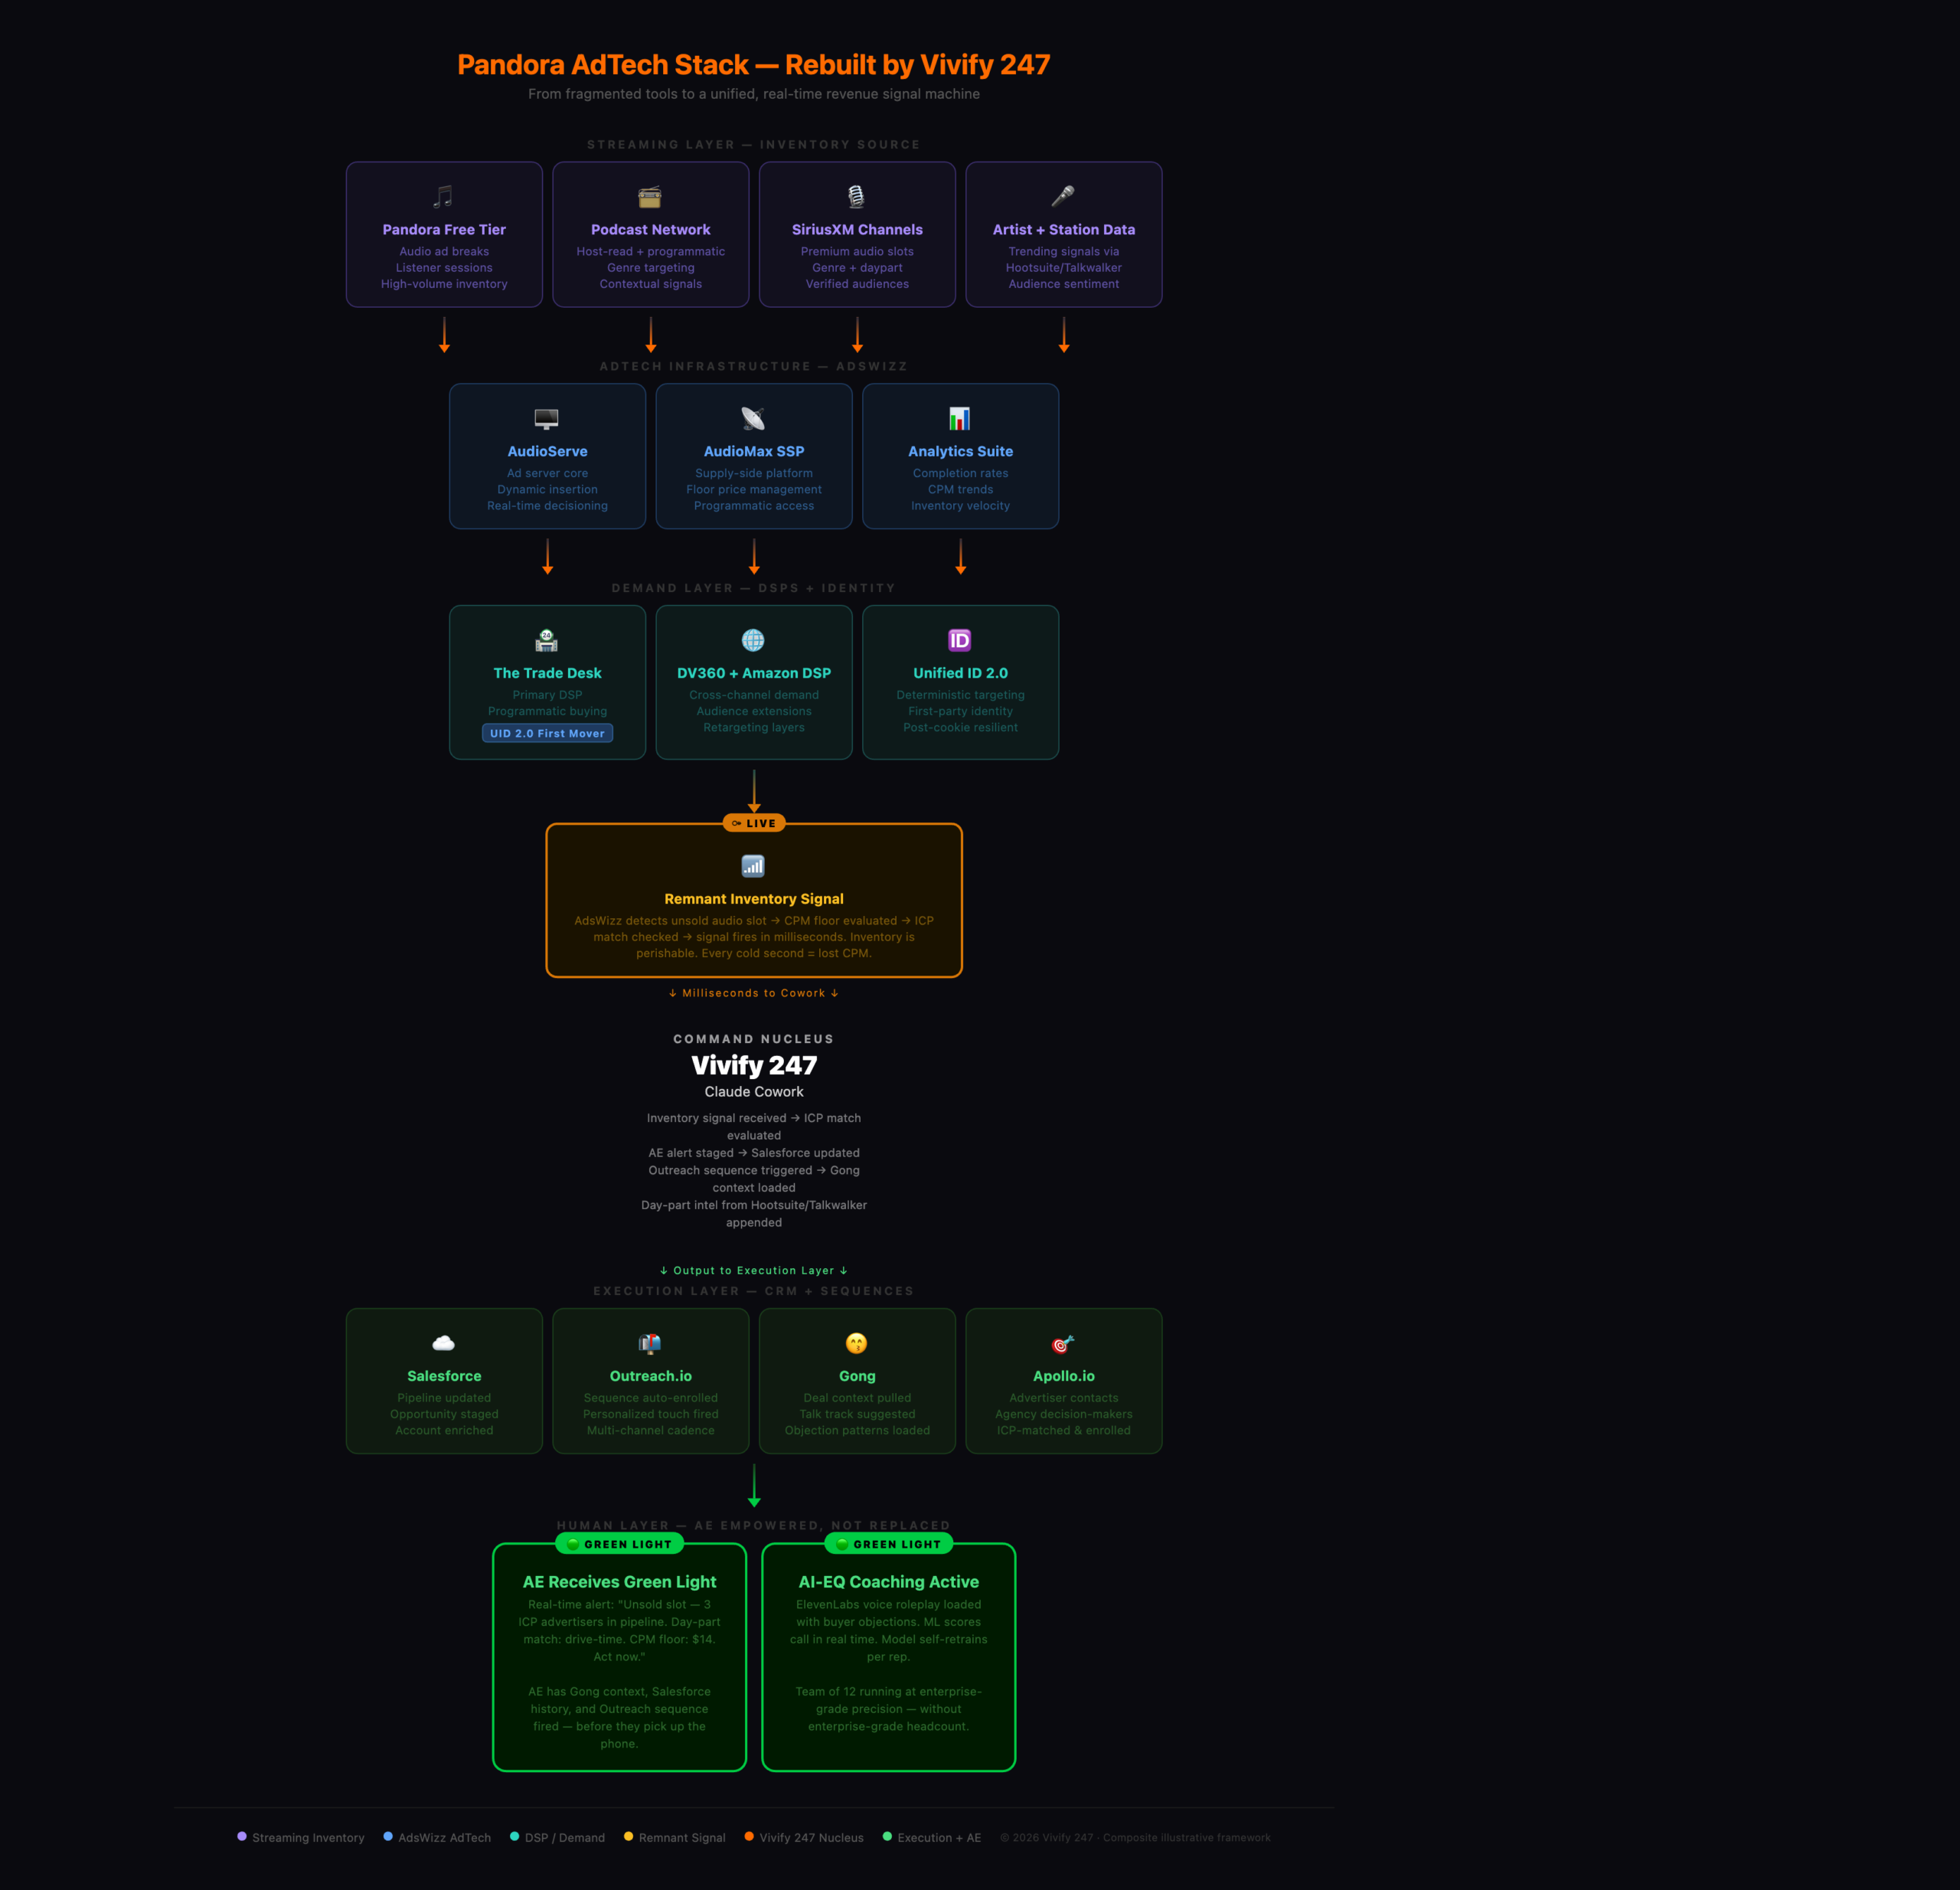1960x1890 pixels.
Task: Click the radio icon on Podcast Network card
Action: (650, 196)
